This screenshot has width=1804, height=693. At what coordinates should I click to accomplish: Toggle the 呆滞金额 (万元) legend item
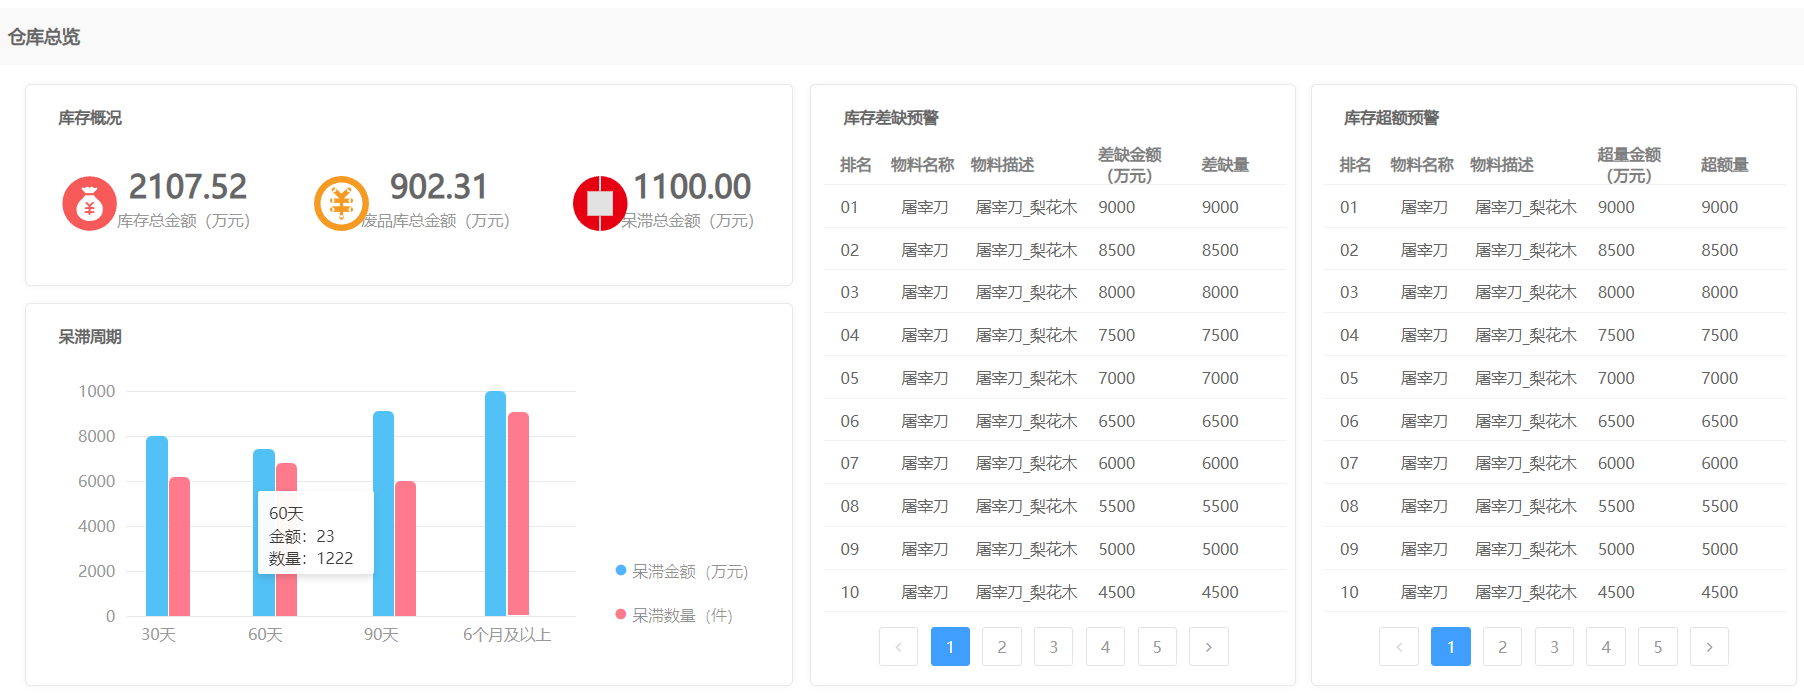(682, 571)
